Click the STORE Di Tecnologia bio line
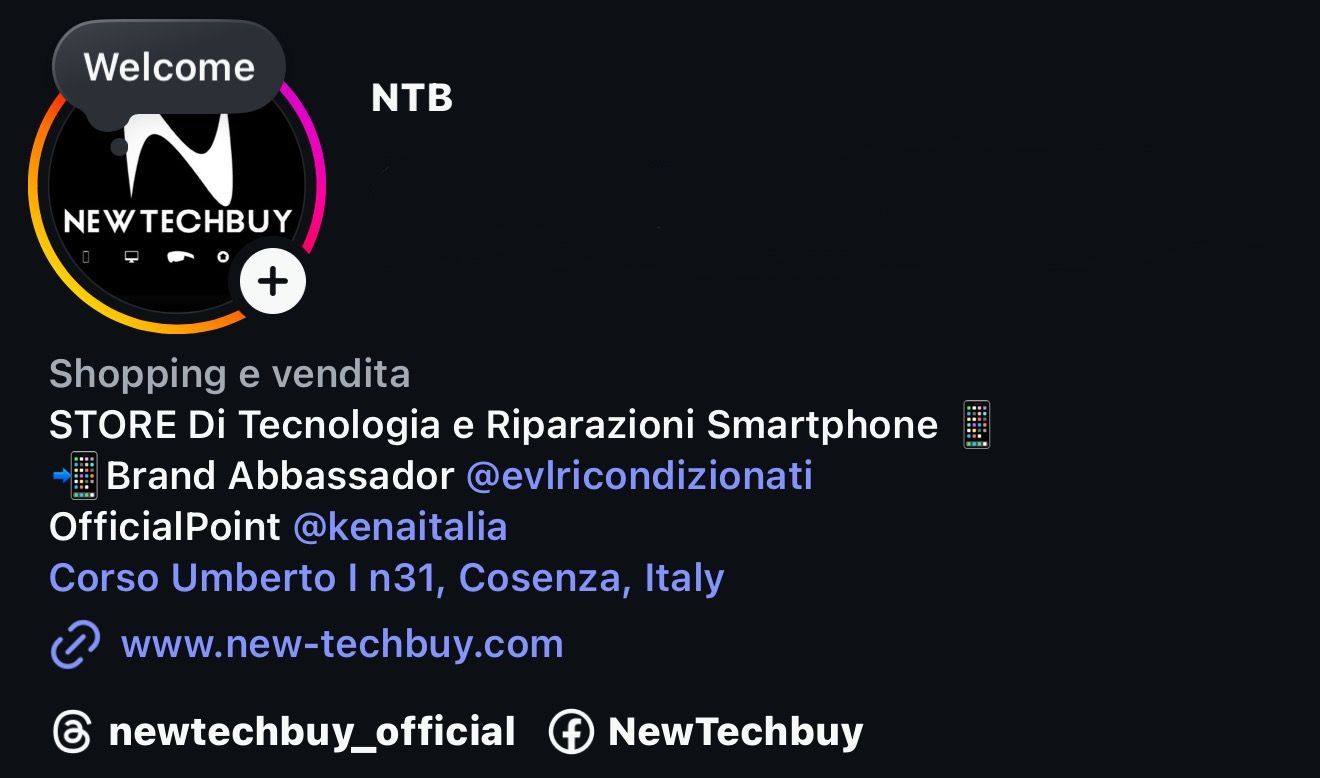Image resolution: width=1320 pixels, height=778 pixels. 493,425
